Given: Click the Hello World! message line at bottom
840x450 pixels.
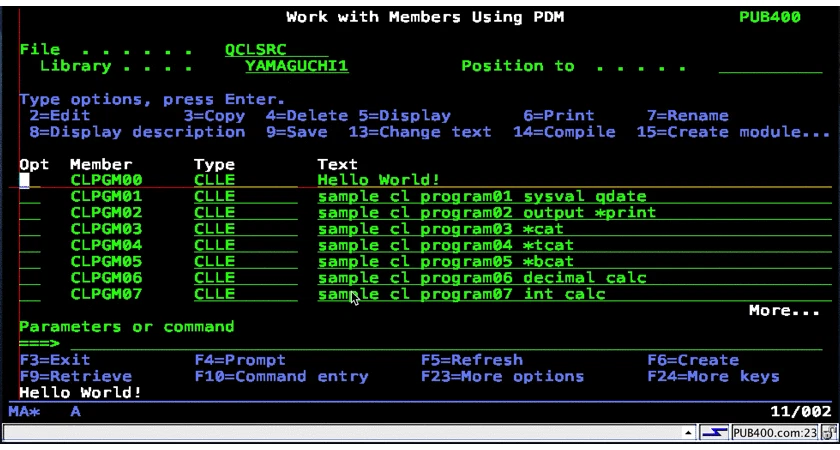Looking at the screenshot, I should click(80, 393).
